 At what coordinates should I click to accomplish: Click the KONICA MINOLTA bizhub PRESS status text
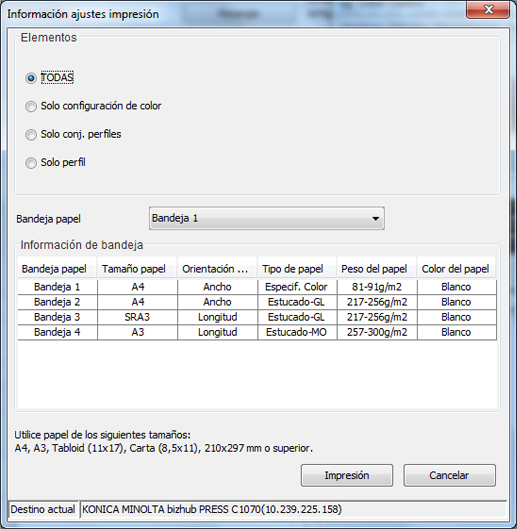(212, 509)
